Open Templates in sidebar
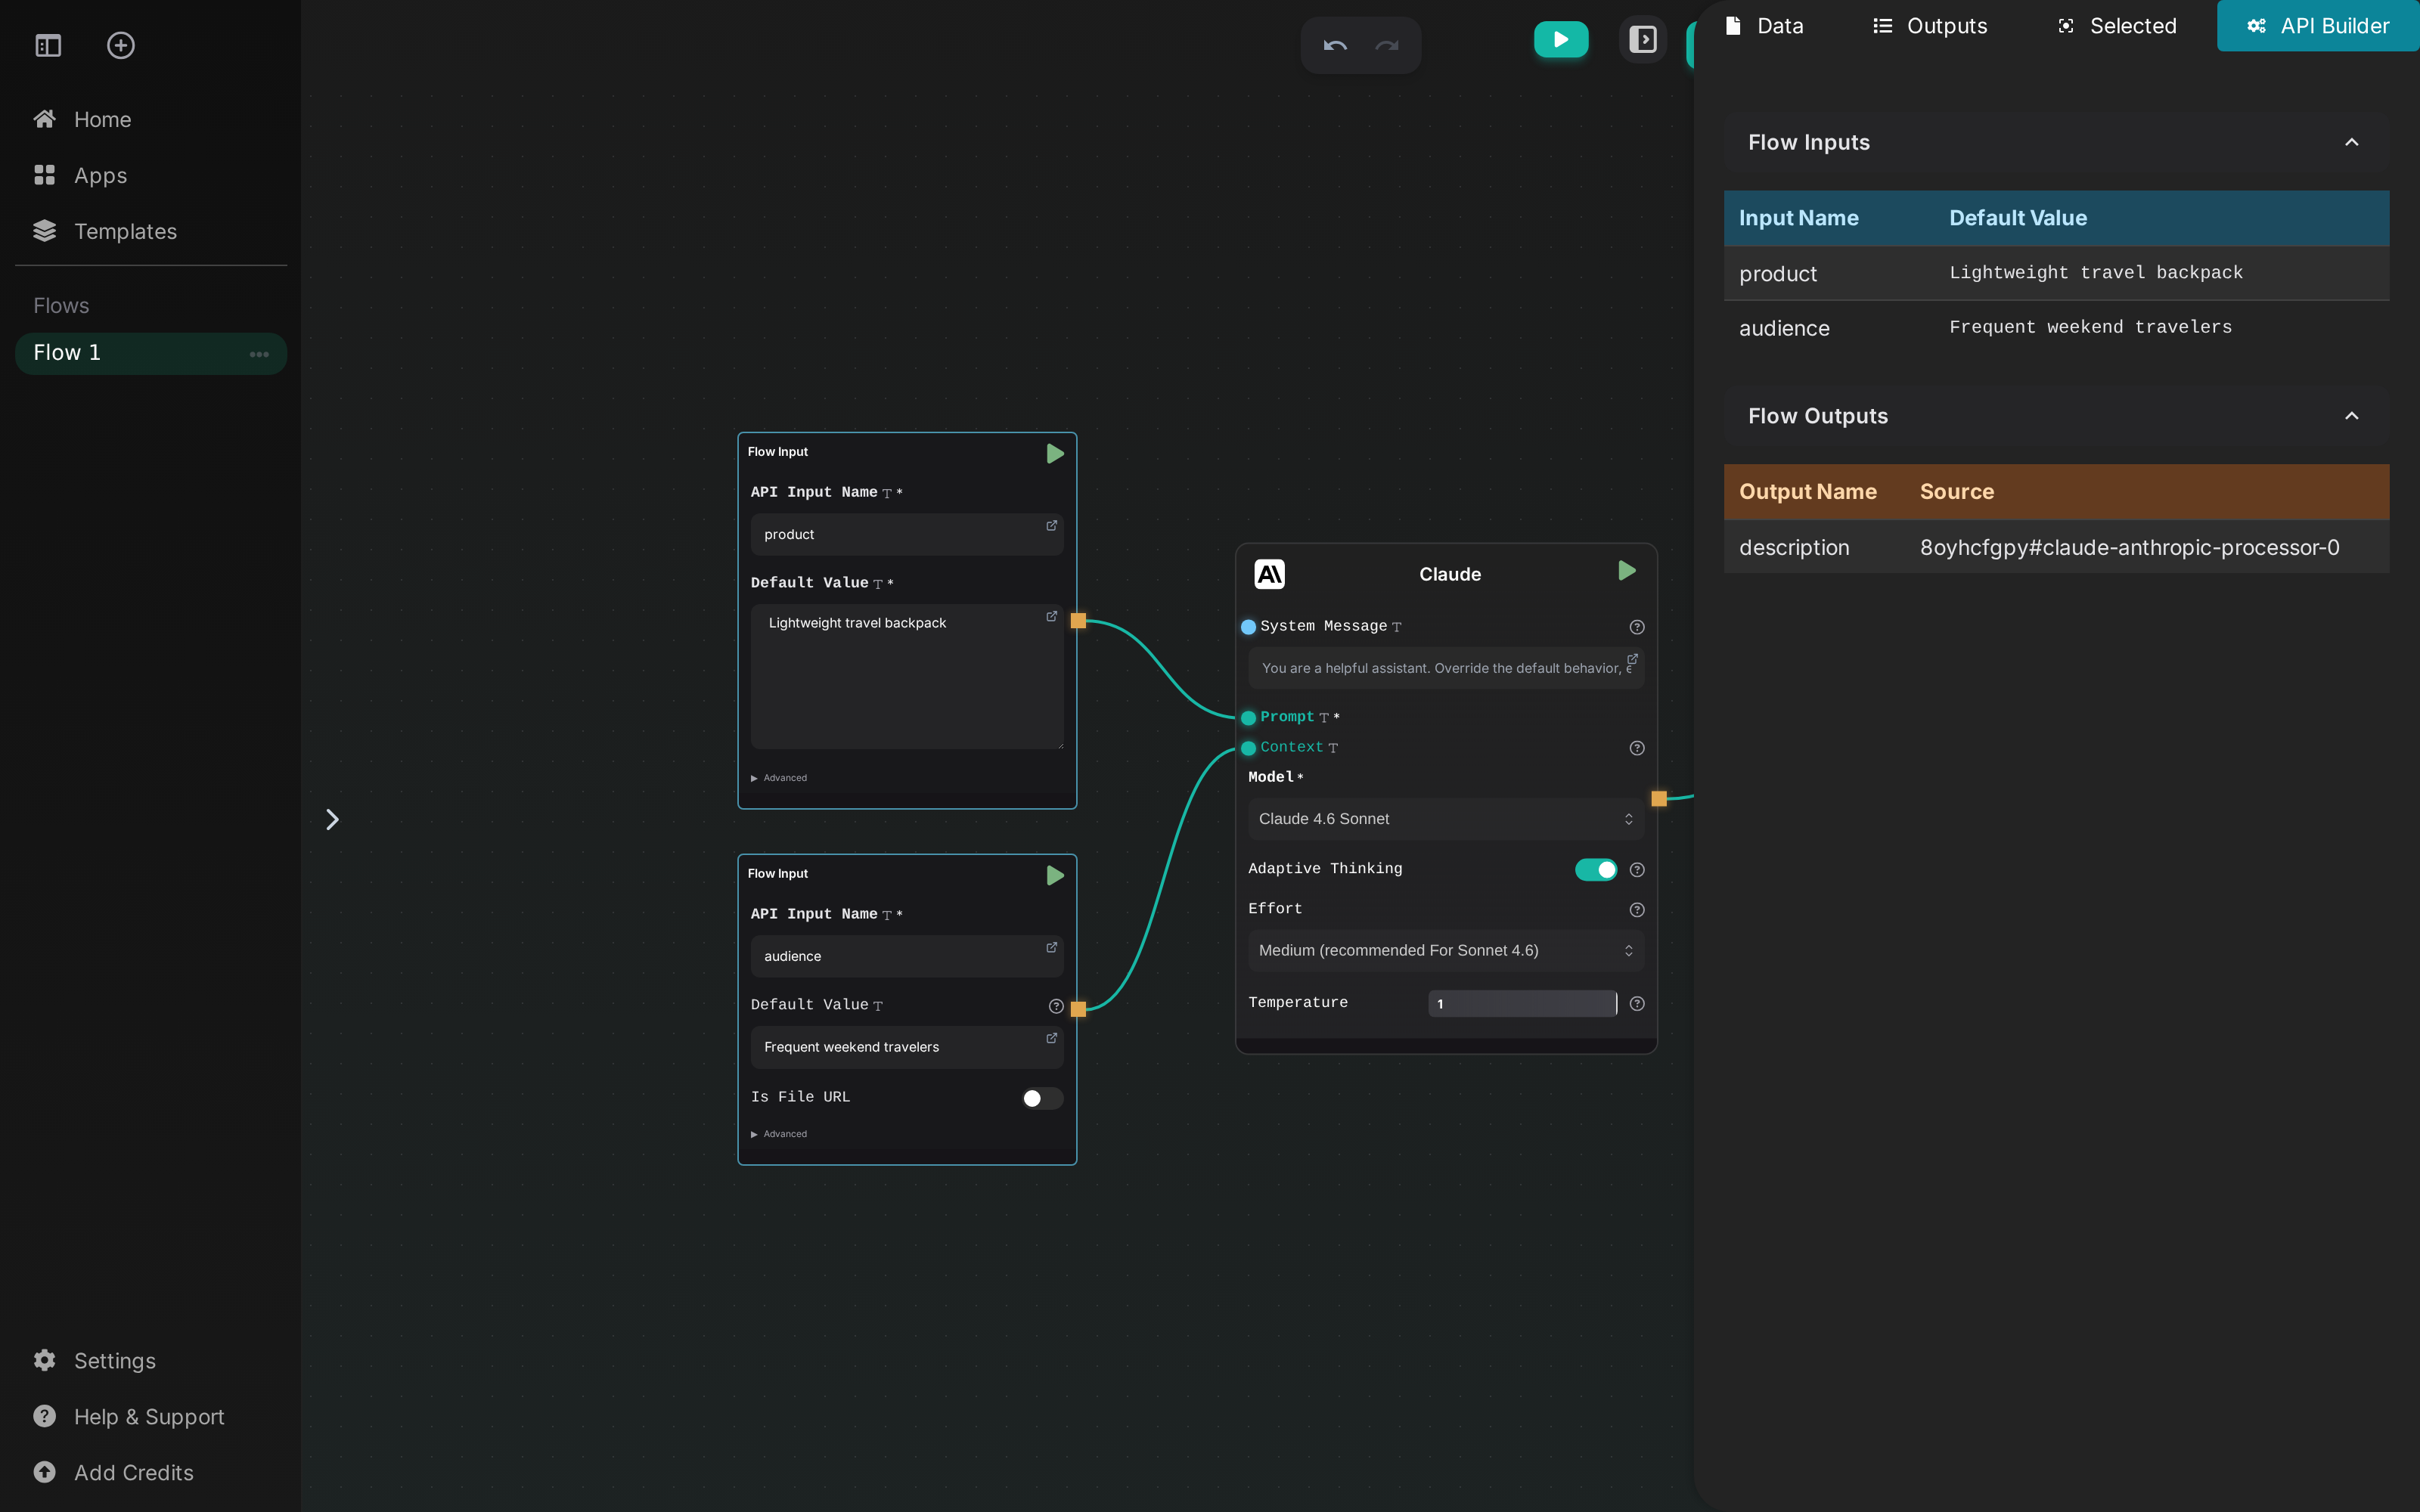 pos(105,232)
